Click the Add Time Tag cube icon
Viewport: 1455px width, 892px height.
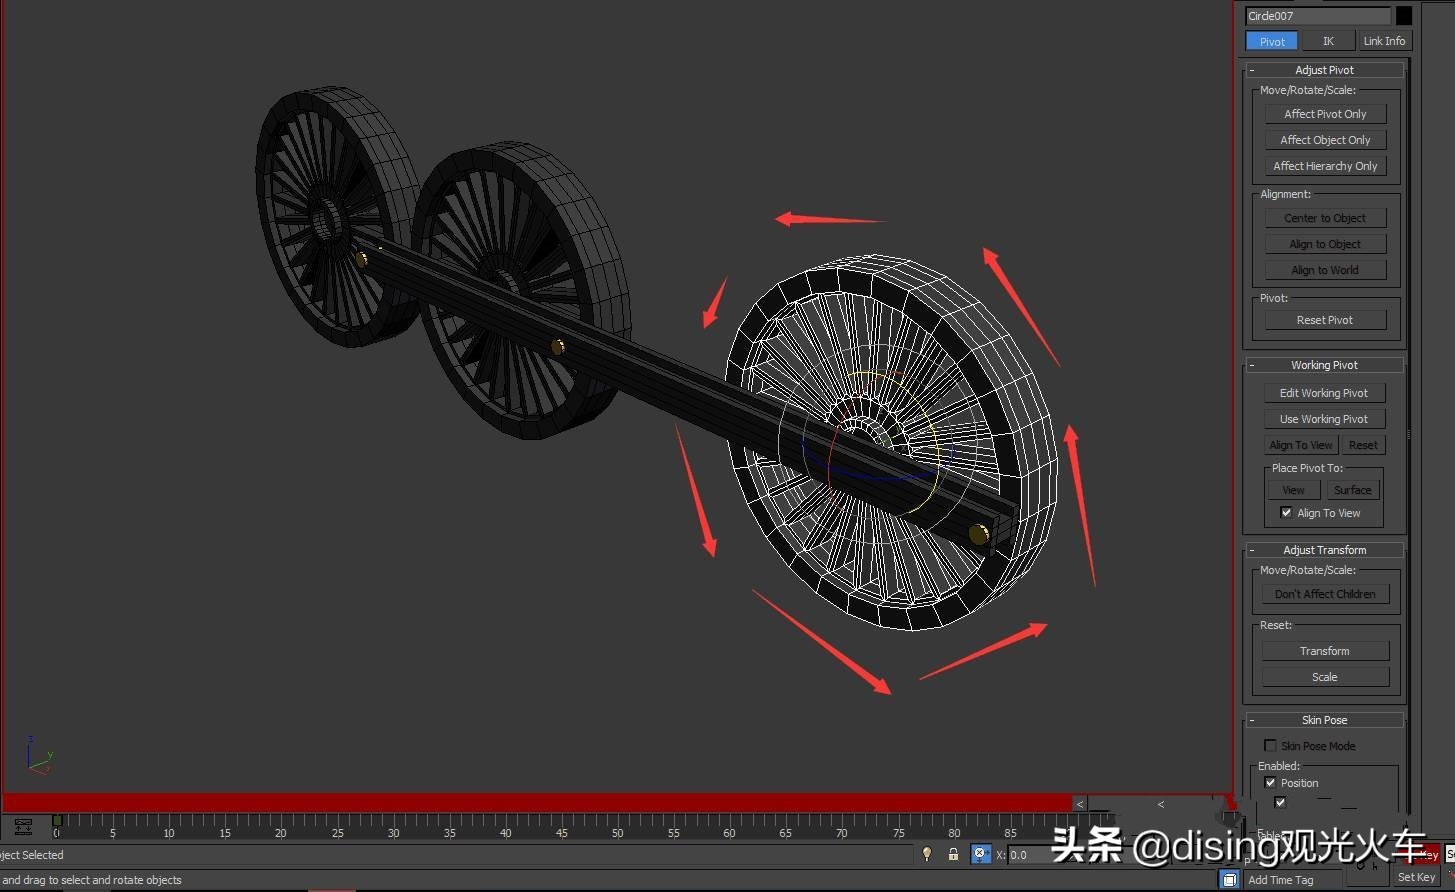pos(1229,878)
